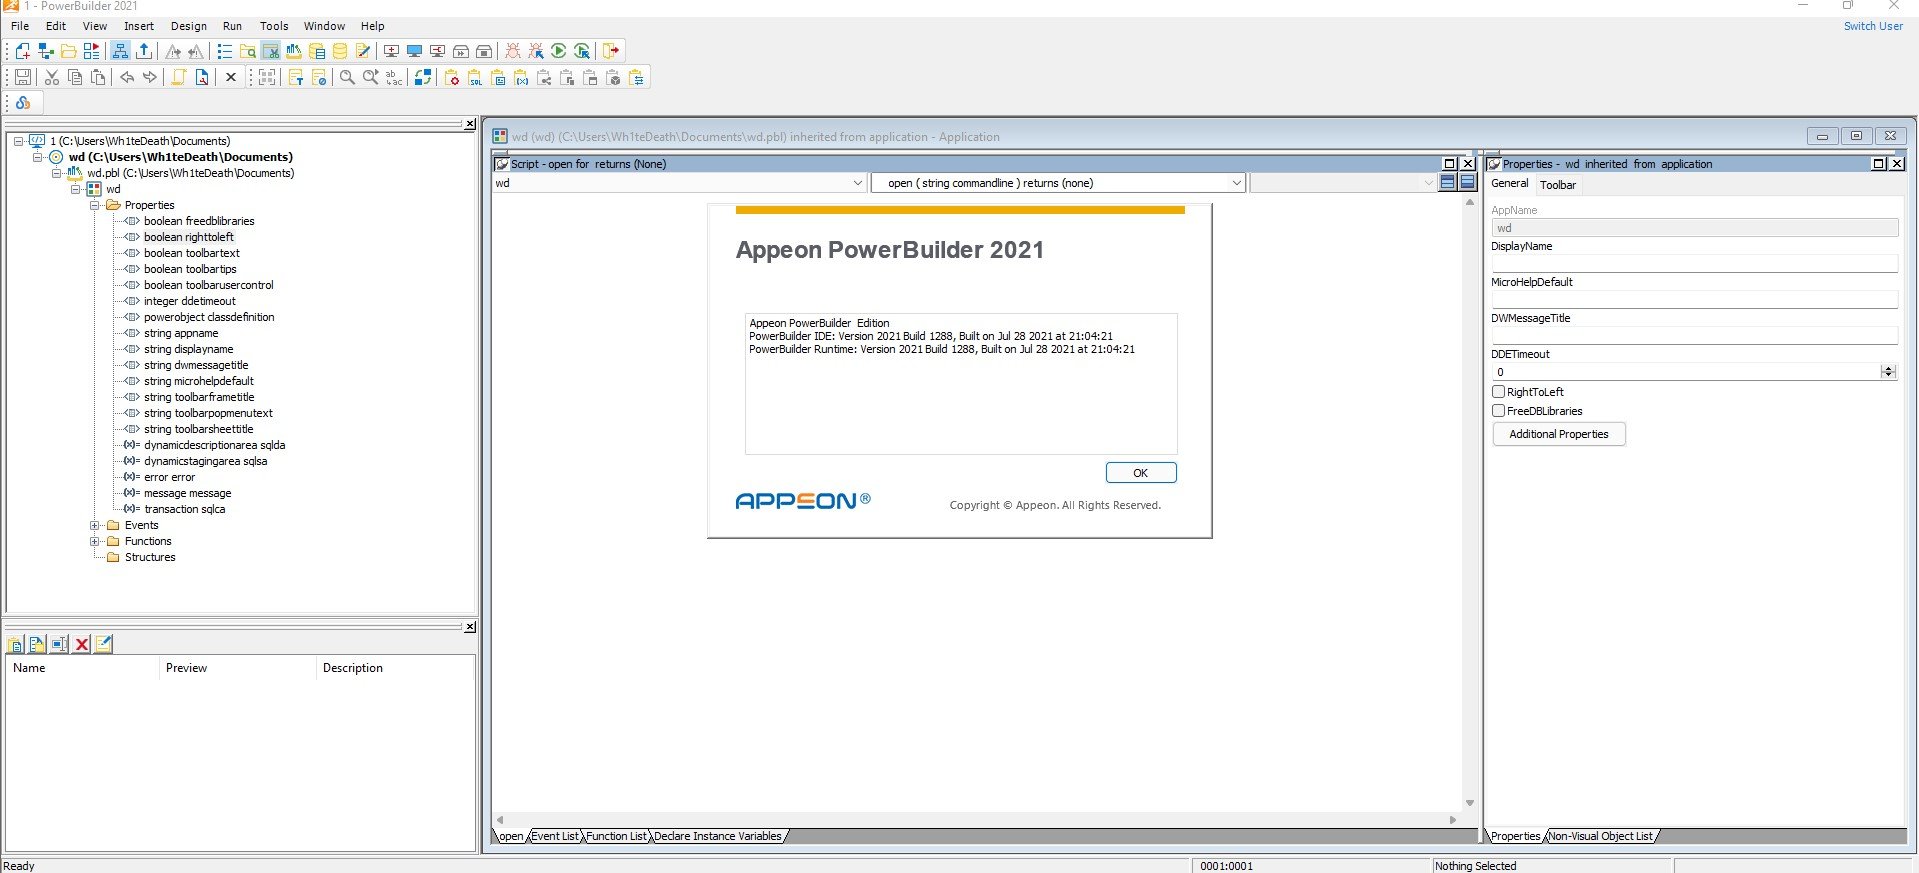Click the Replace ab-ac toolbar icon
1919x873 pixels.
pos(394,77)
